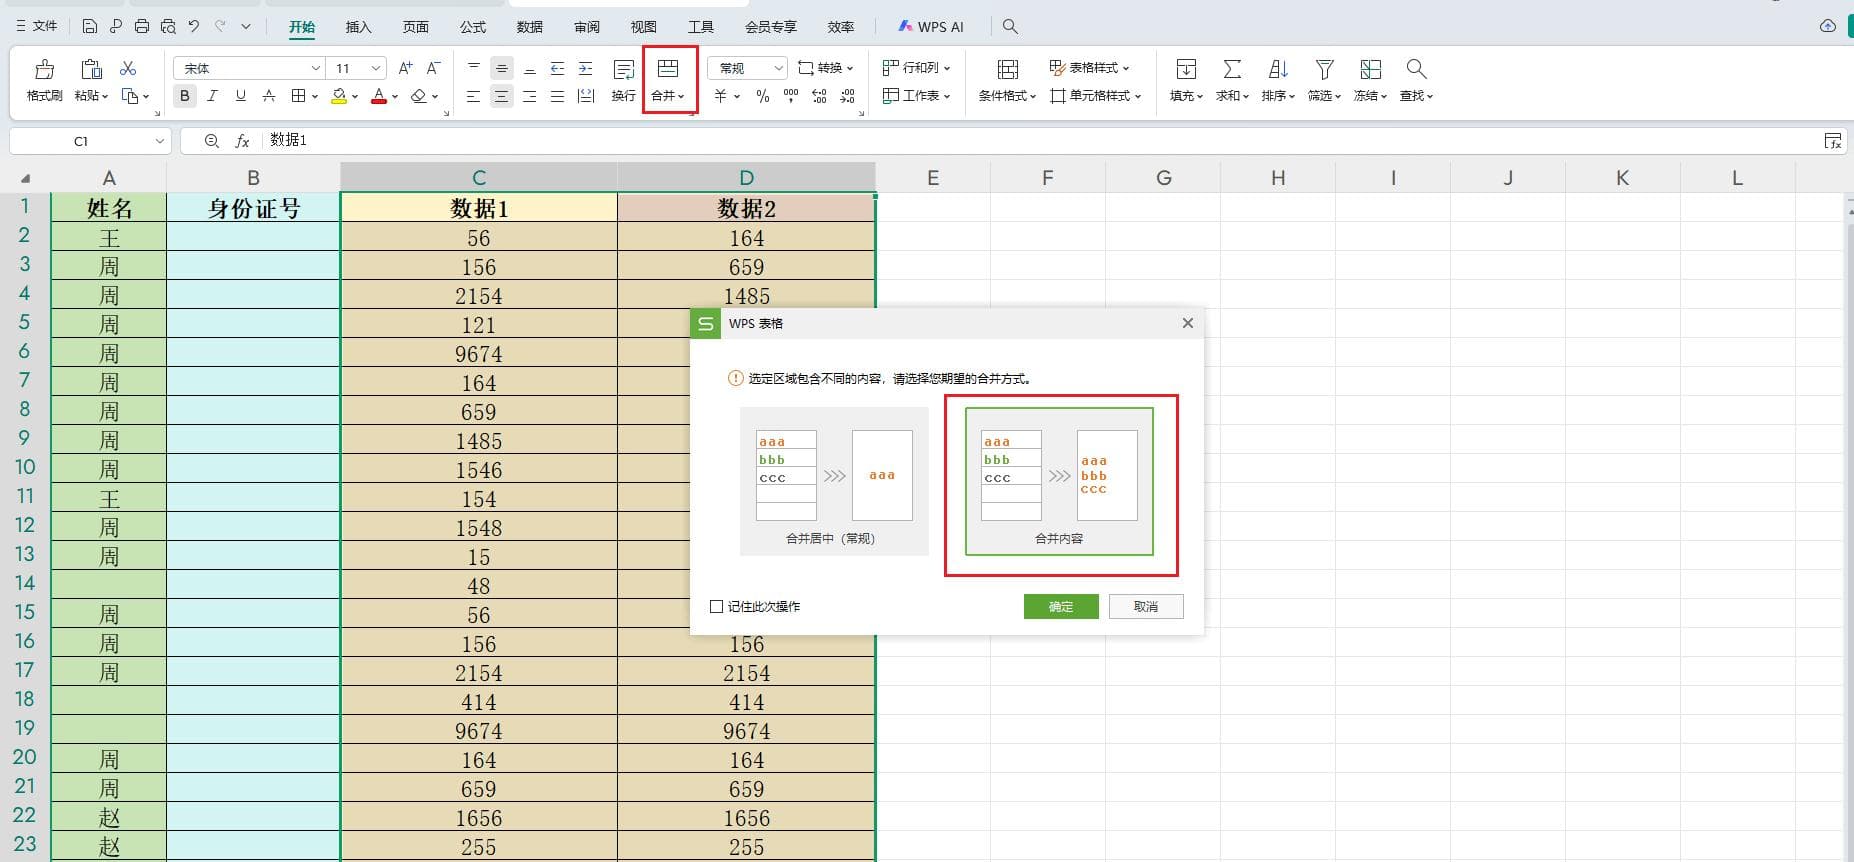Click Filter (筛选) funnel icon
The height and width of the screenshot is (862, 1854).
click(1324, 69)
